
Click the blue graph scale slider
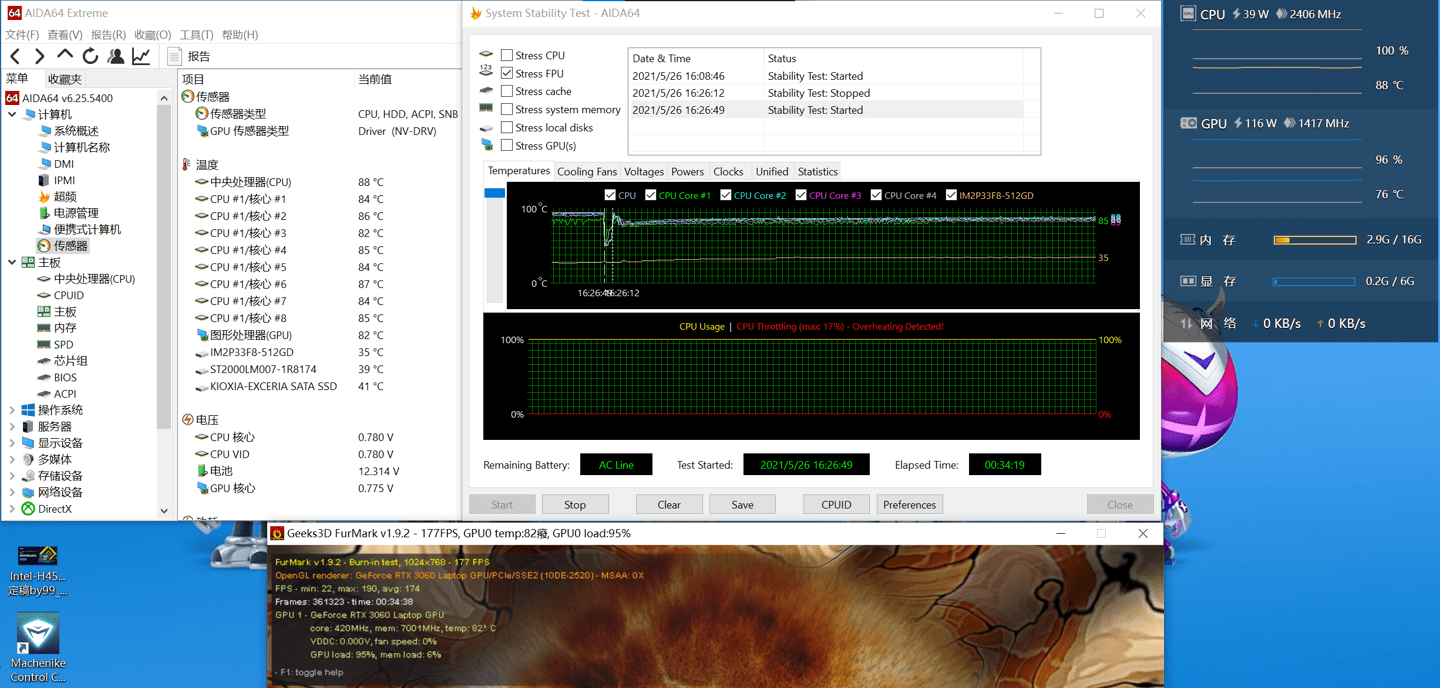coord(494,193)
